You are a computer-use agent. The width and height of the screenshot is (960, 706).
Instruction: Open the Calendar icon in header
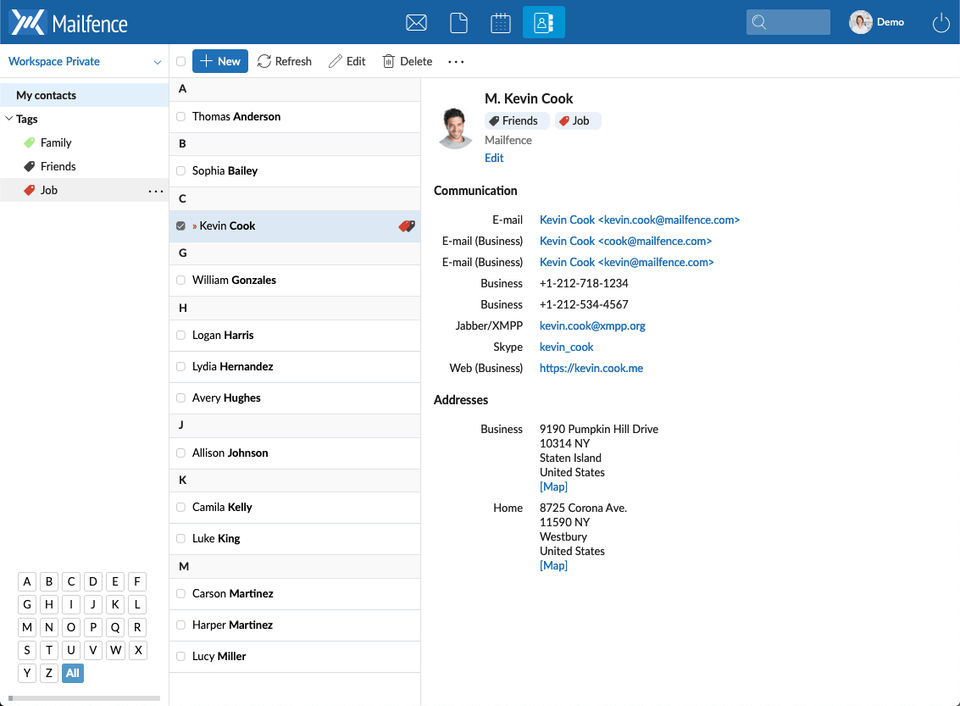point(500,23)
